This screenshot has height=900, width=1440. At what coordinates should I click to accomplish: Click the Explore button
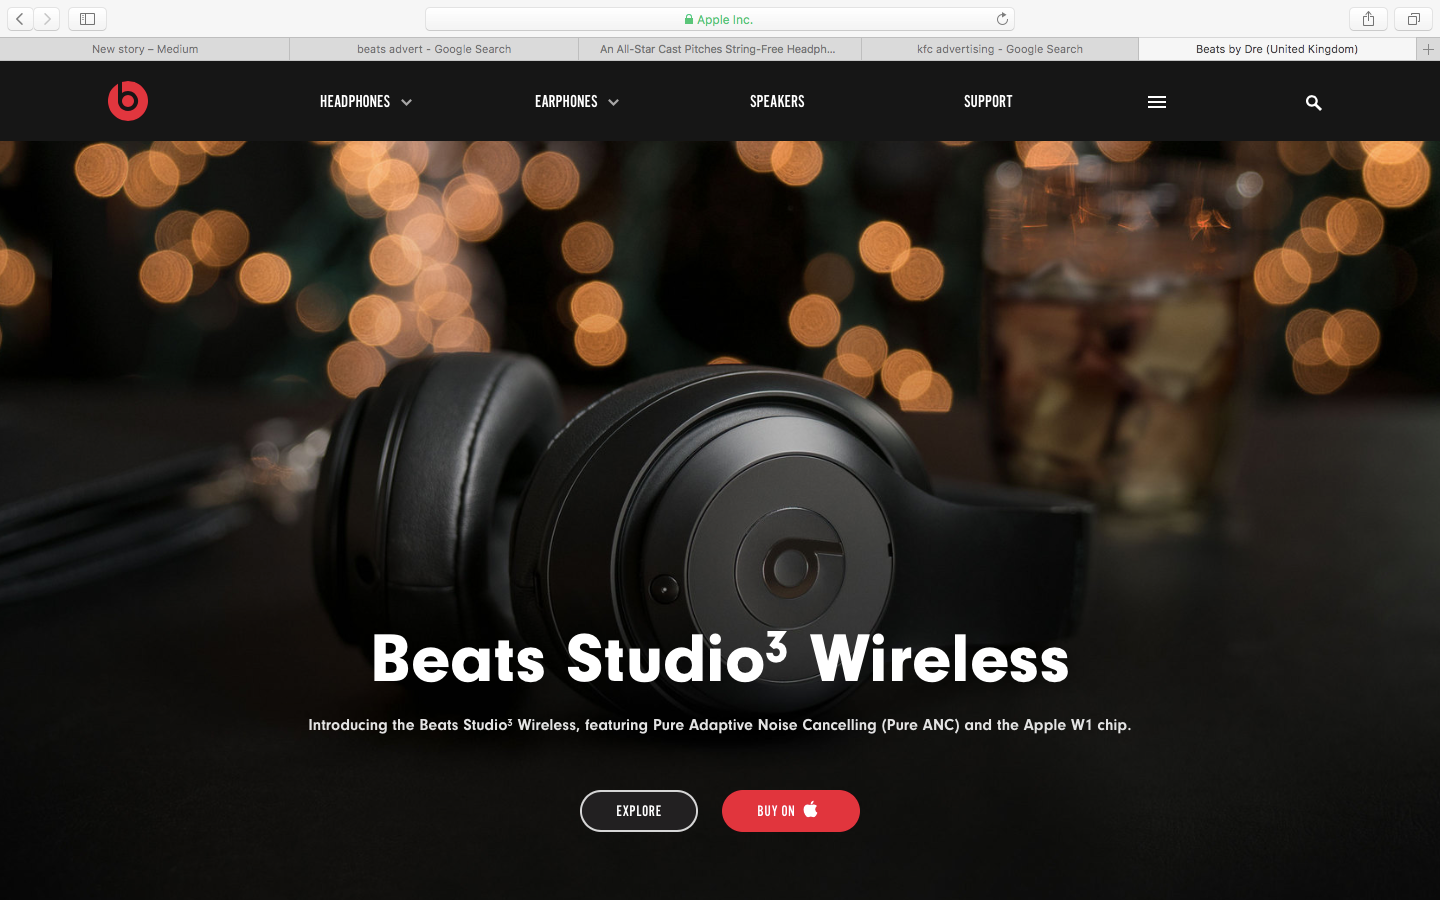(639, 811)
